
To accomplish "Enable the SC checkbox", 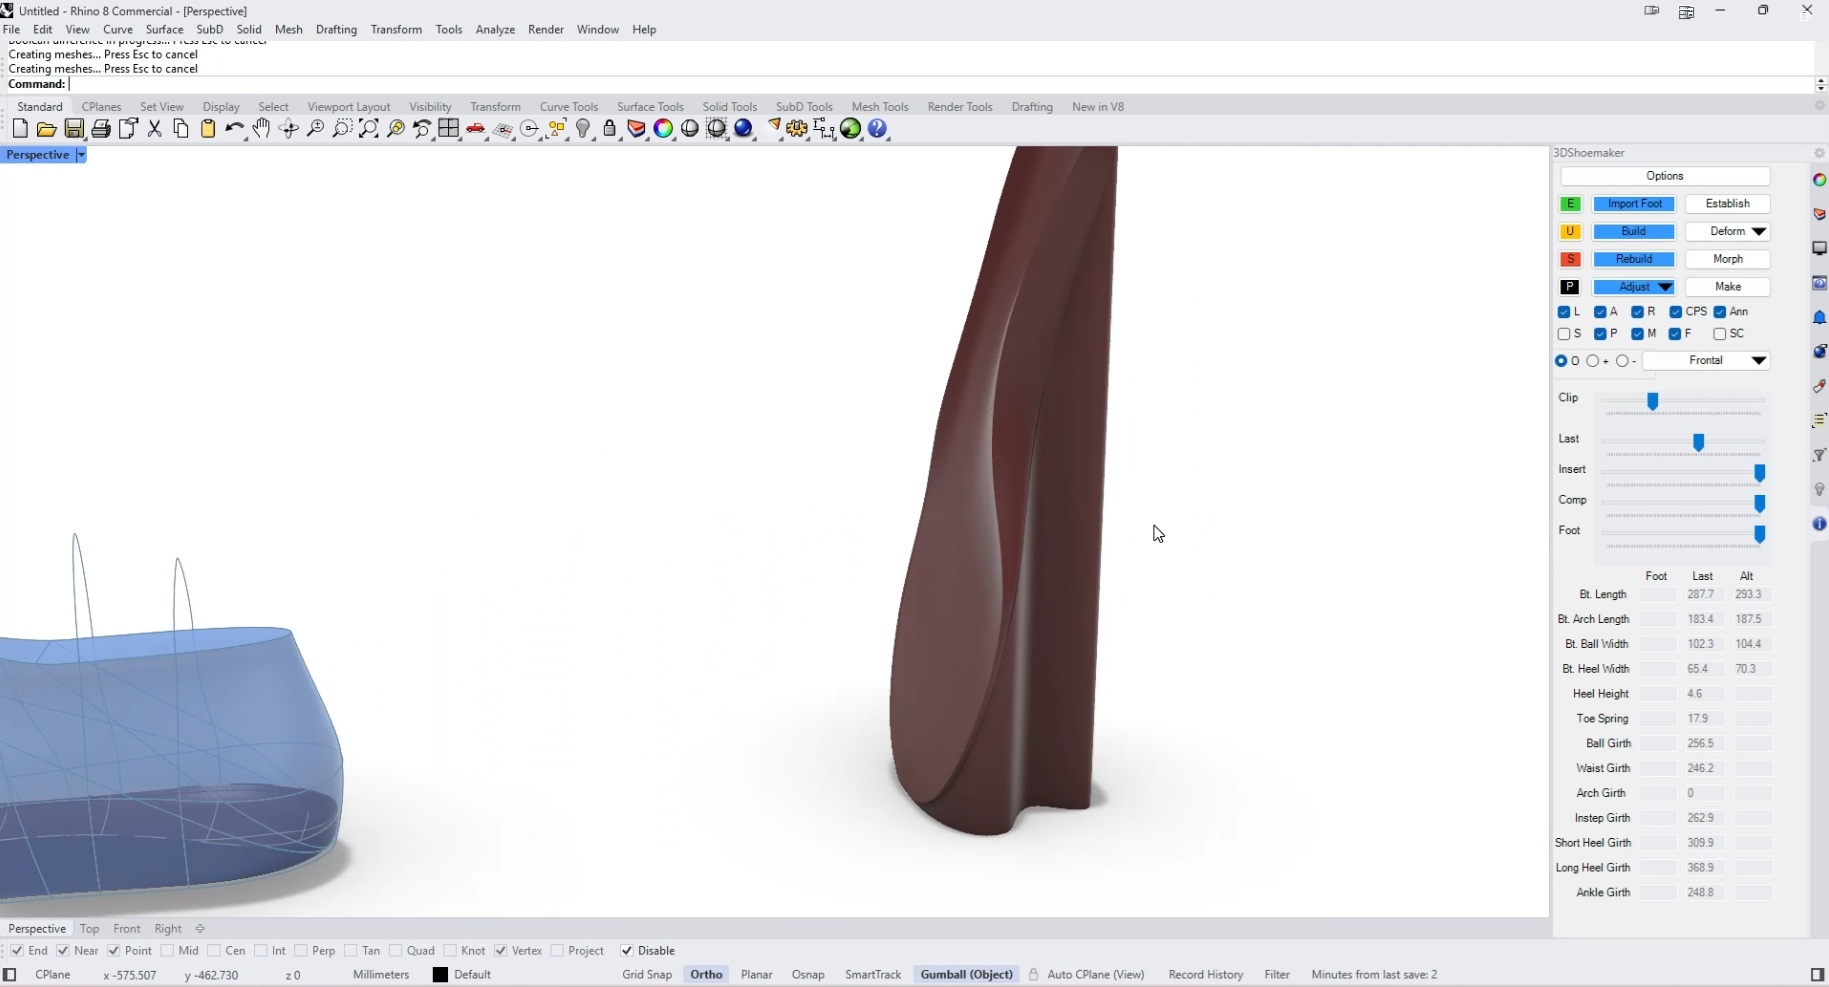I will (x=1720, y=334).
